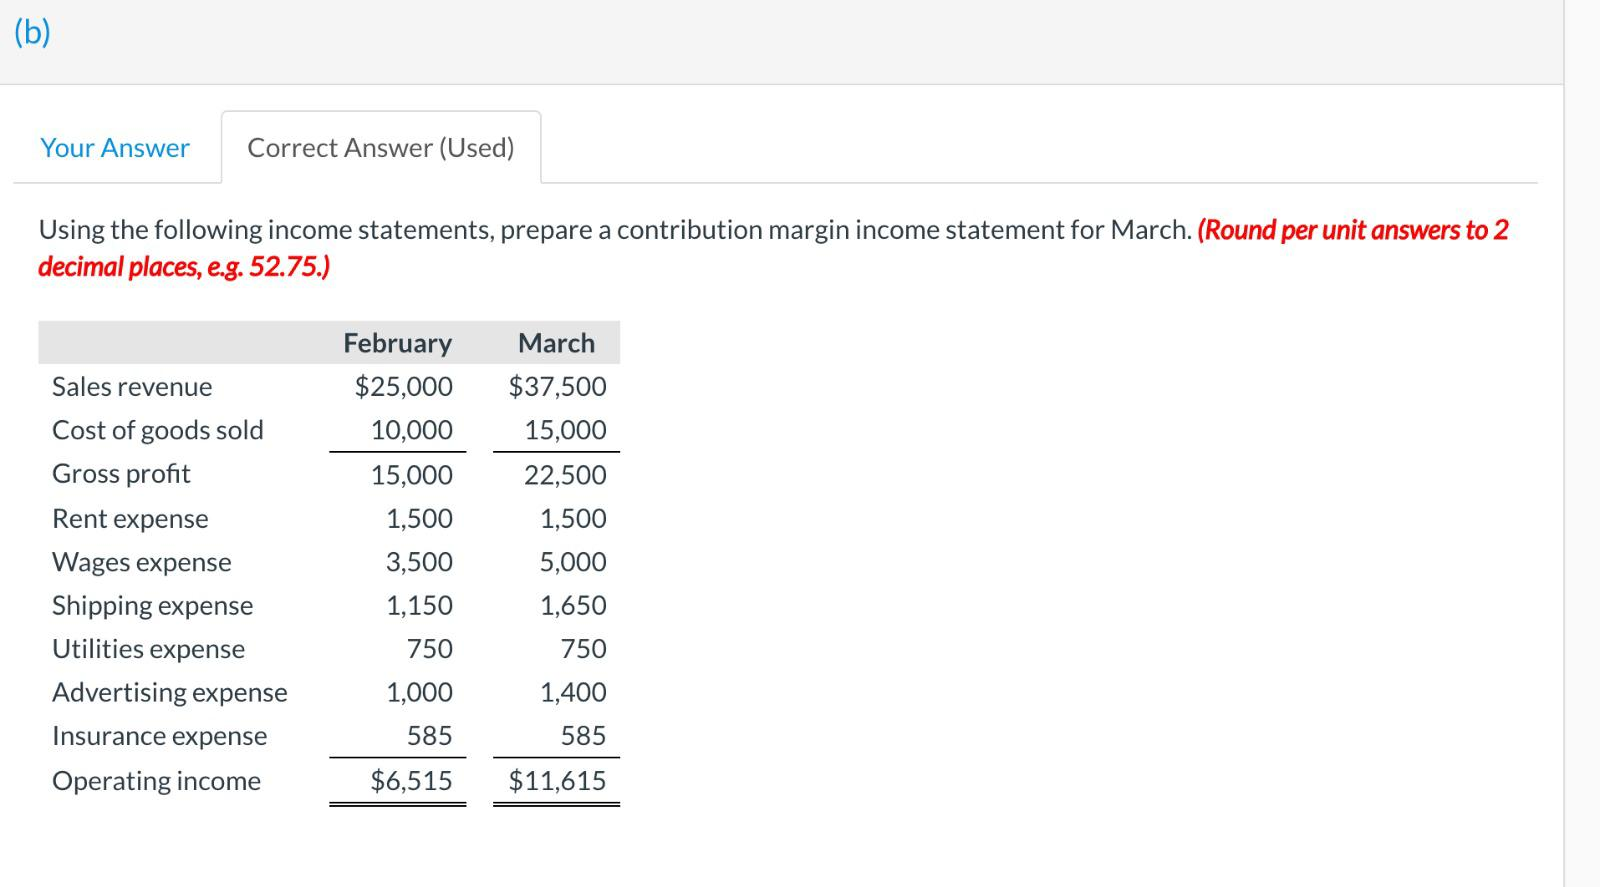Image resolution: width=1600 pixels, height=887 pixels.
Task: Click the Sales revenue row label
Action: click(132, 387)
